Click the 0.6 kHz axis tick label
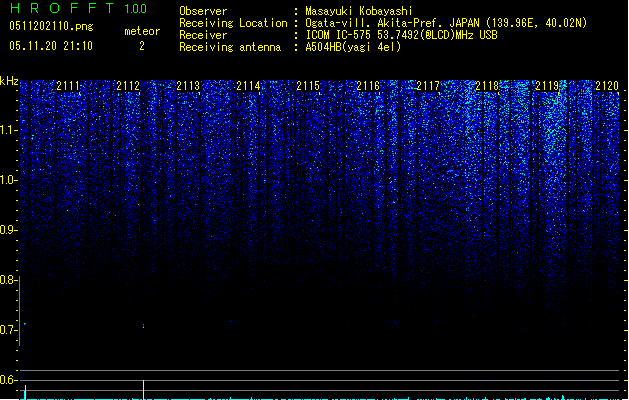 click(x=8, y=380)
